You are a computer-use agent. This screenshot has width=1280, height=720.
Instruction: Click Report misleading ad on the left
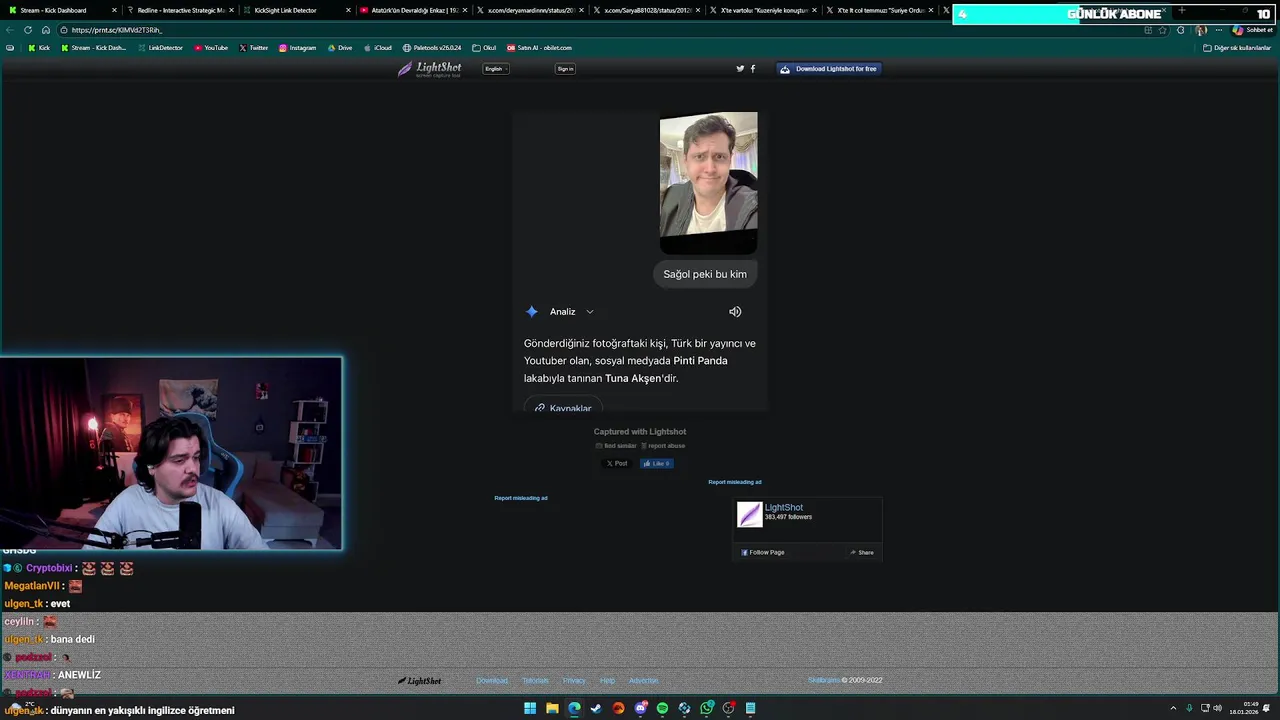(521, 498)
